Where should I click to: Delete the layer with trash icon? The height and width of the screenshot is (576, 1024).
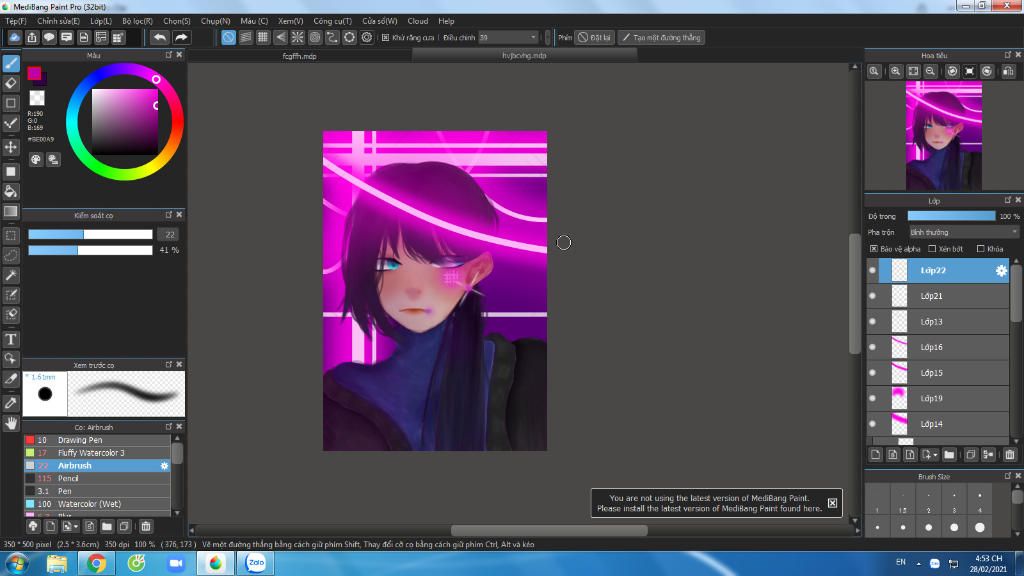(1010, 455)
